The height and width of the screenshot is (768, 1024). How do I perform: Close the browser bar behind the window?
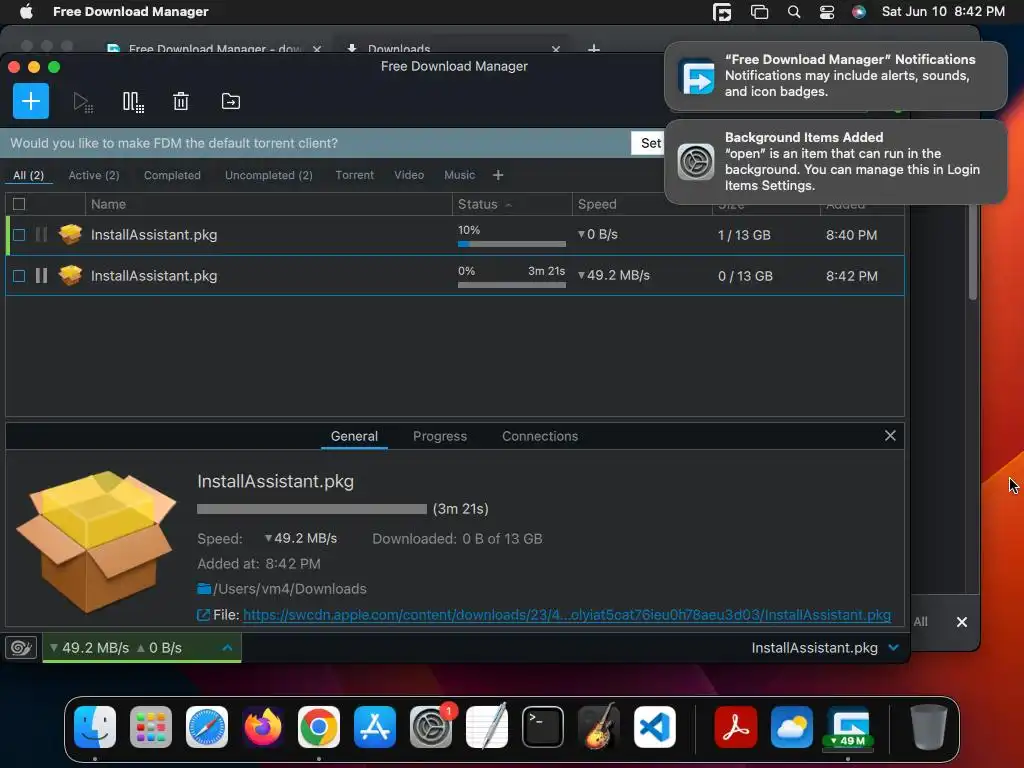(961, 622)
